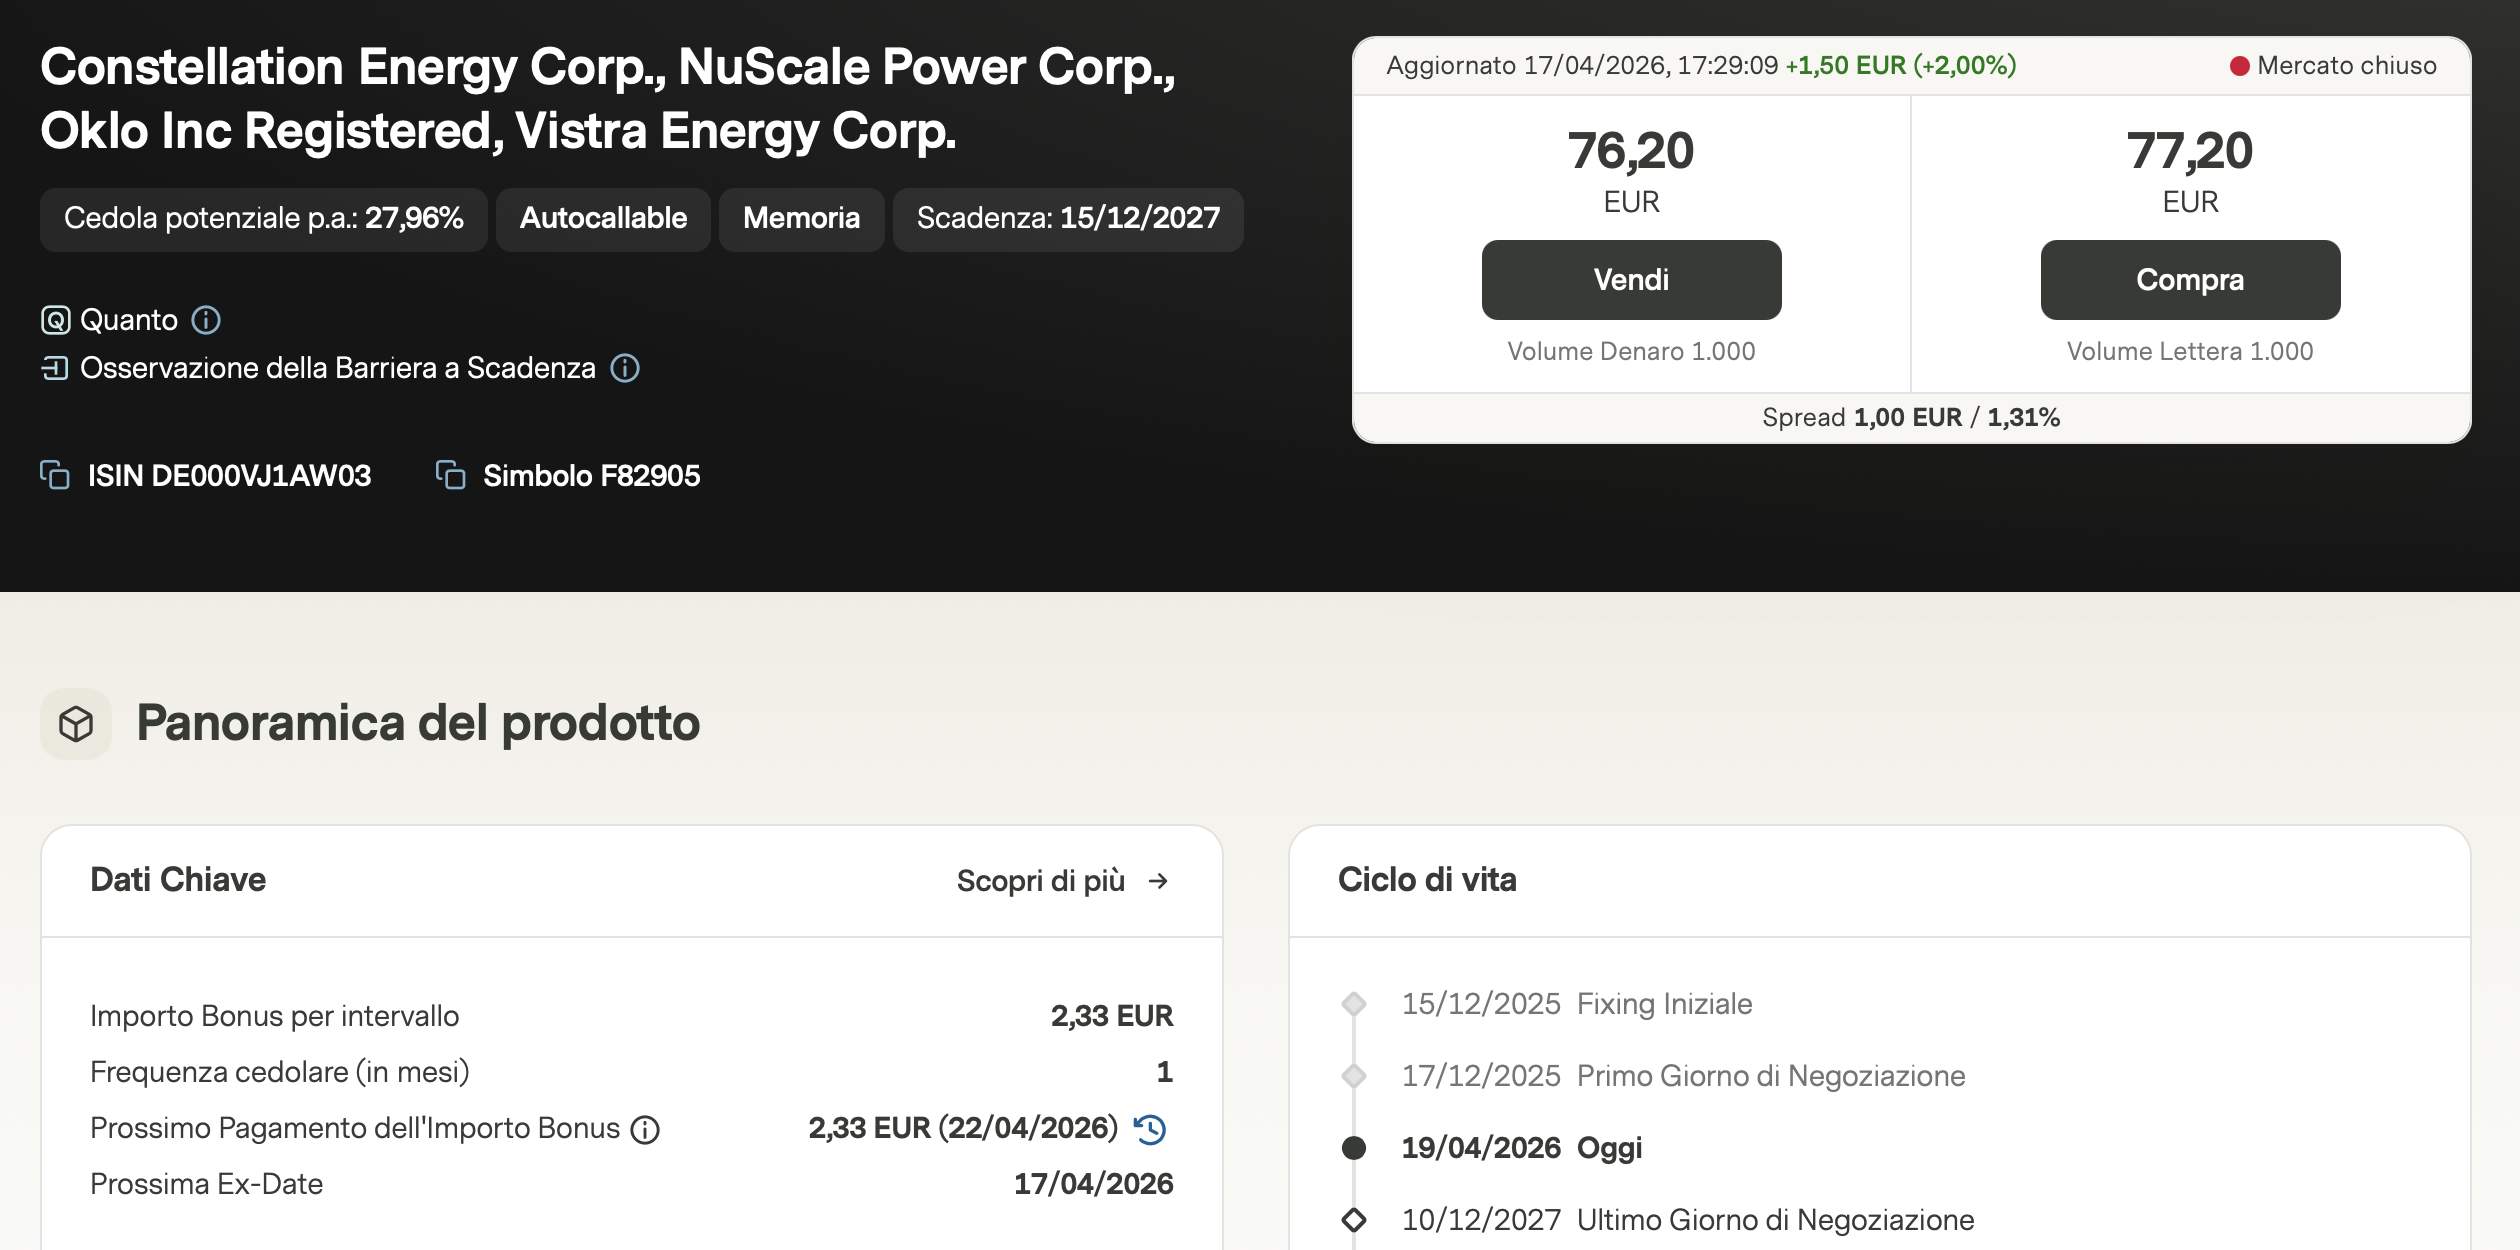
Task: Click the Scadenza 15/12/2027 chip
Action: [1067, 219]
